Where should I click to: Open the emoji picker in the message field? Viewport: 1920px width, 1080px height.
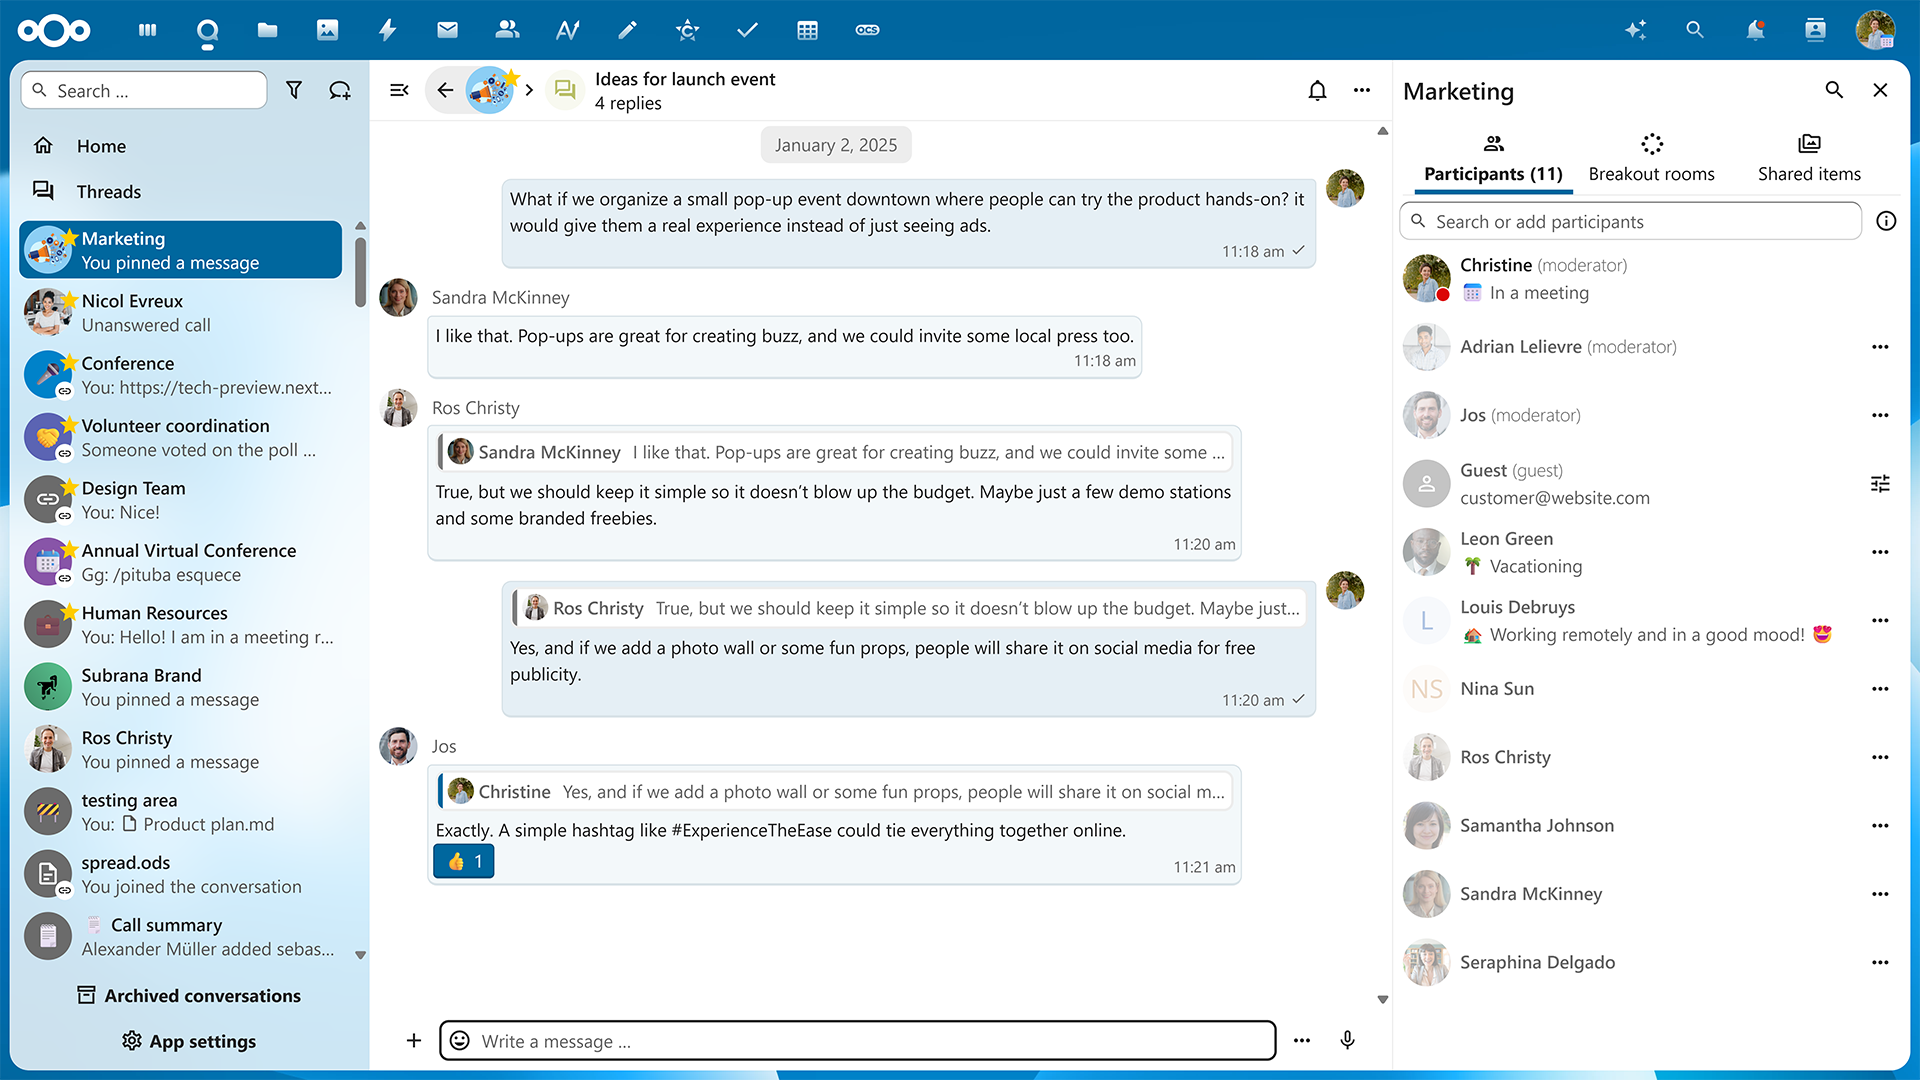[460, 1040]
